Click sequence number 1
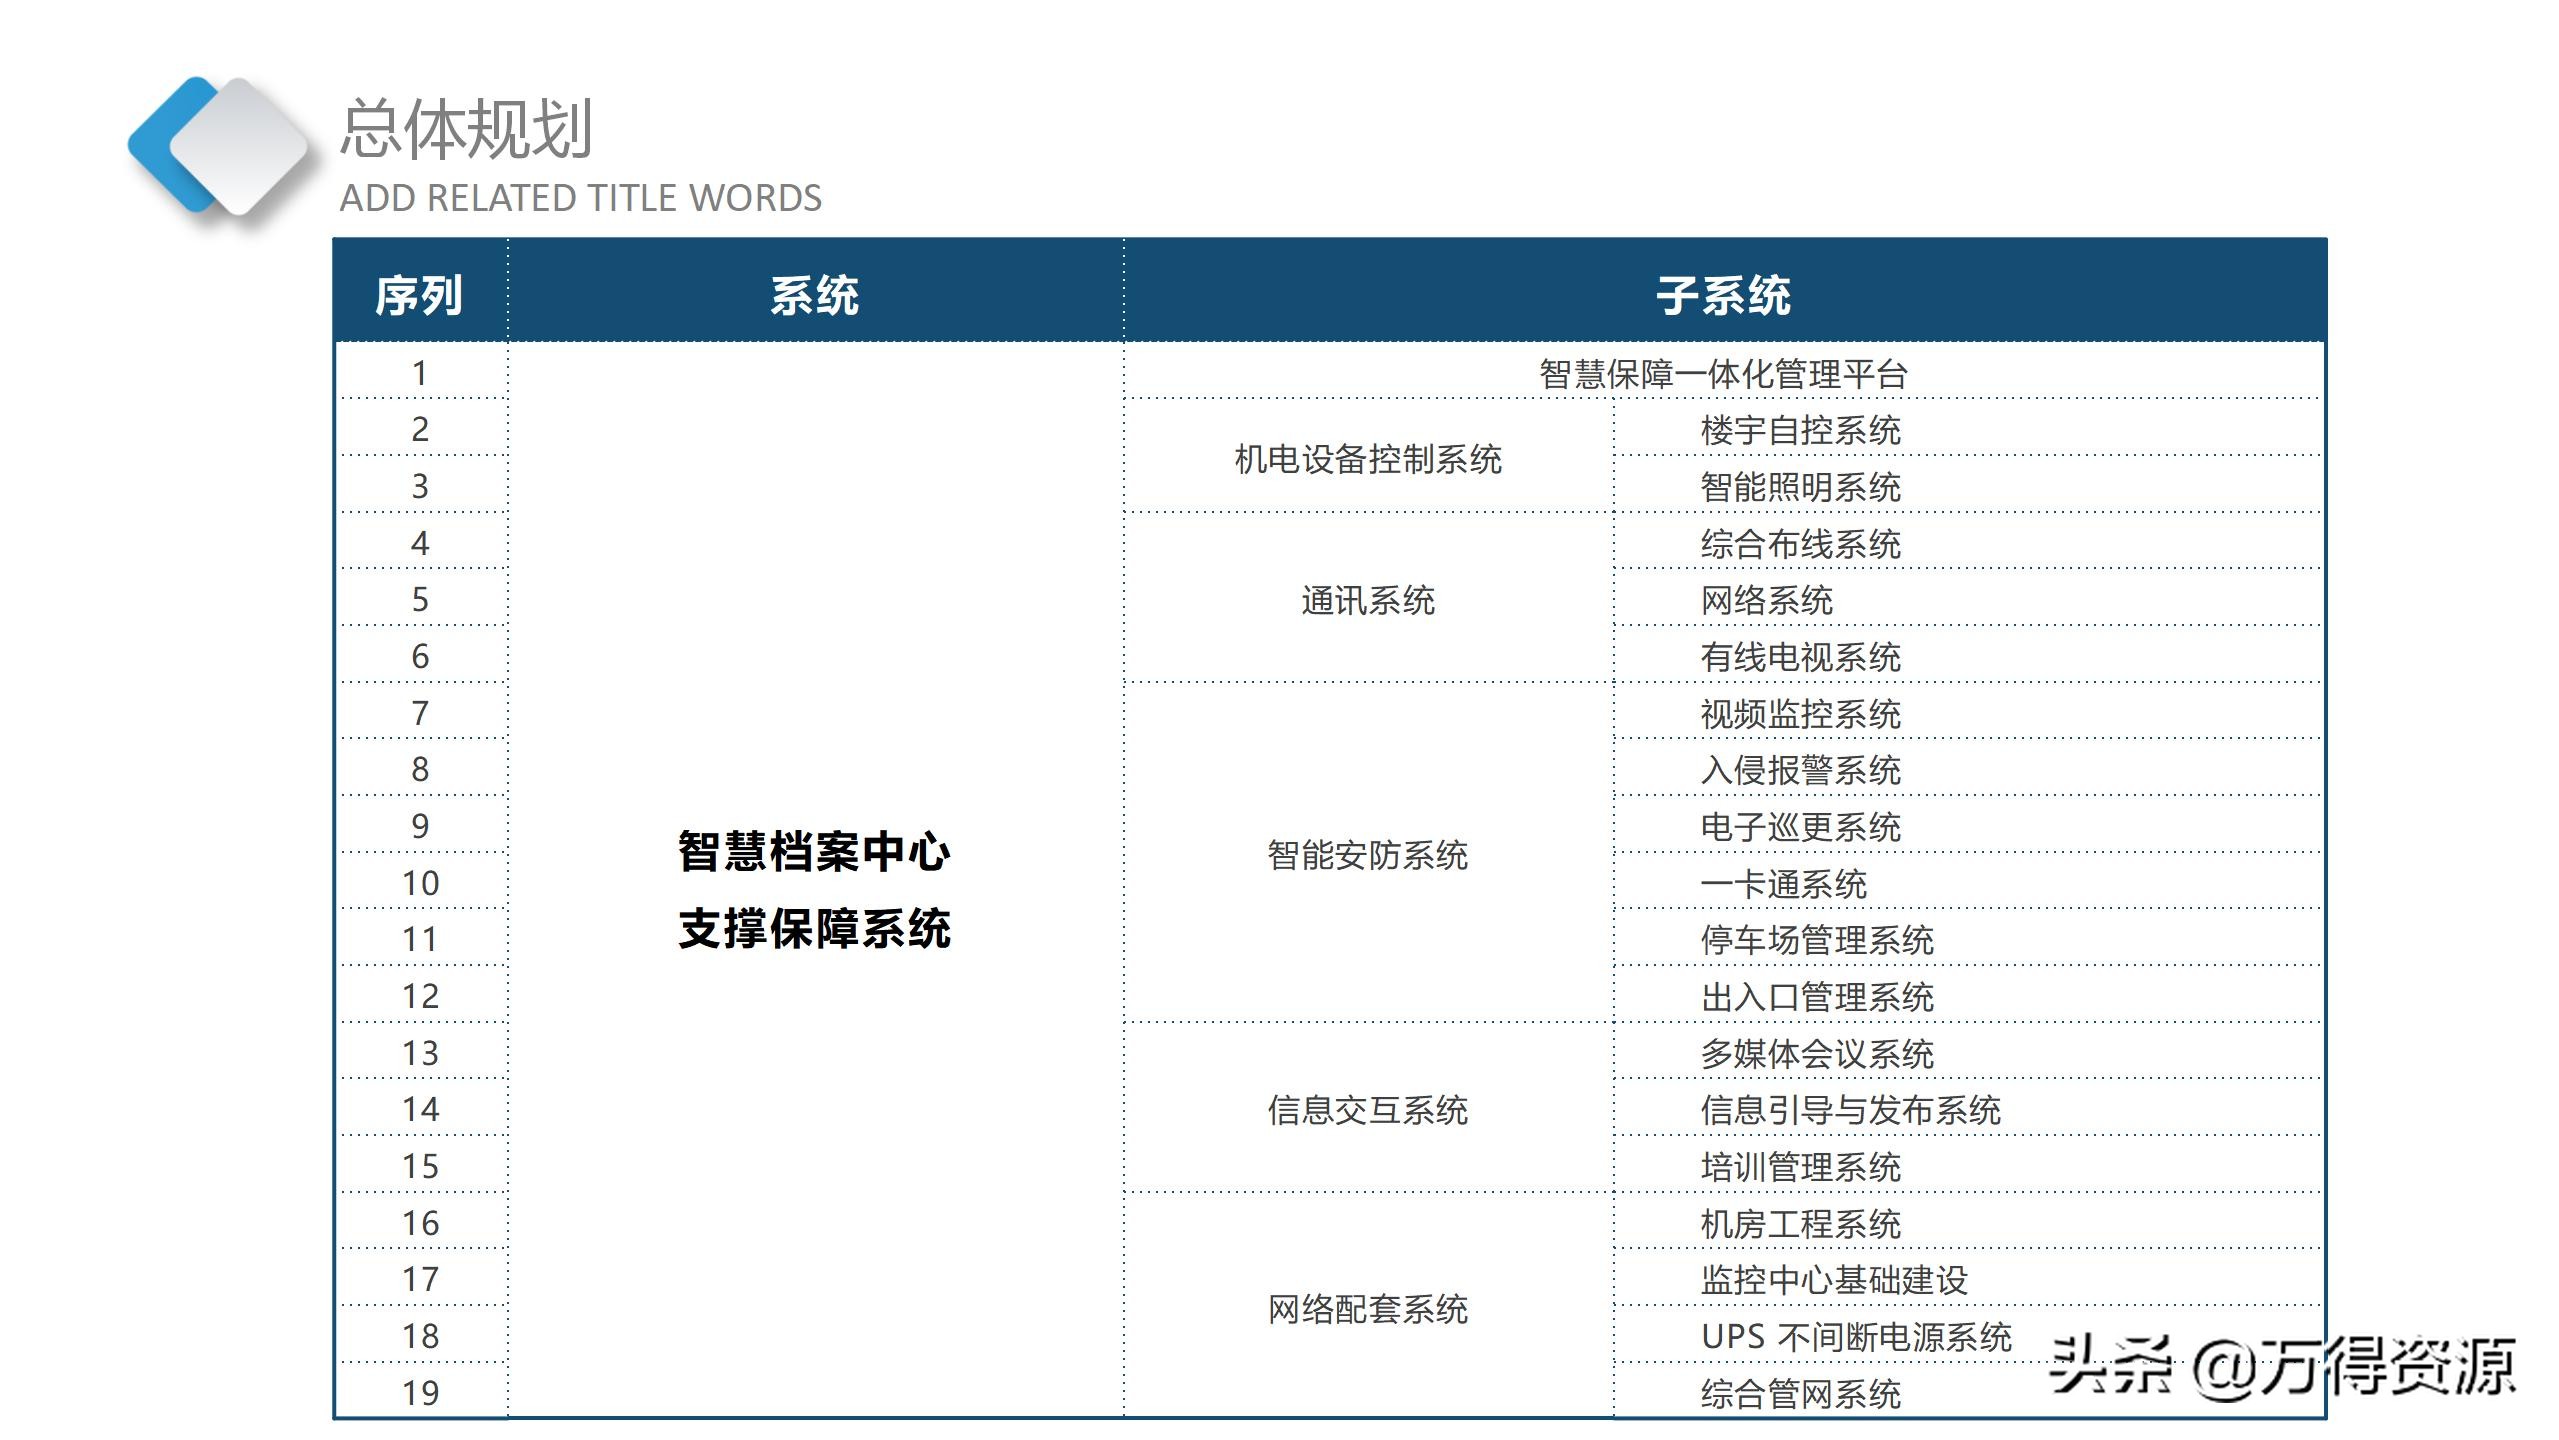This screenshot has height=1440, width=2559. [420, 373]
